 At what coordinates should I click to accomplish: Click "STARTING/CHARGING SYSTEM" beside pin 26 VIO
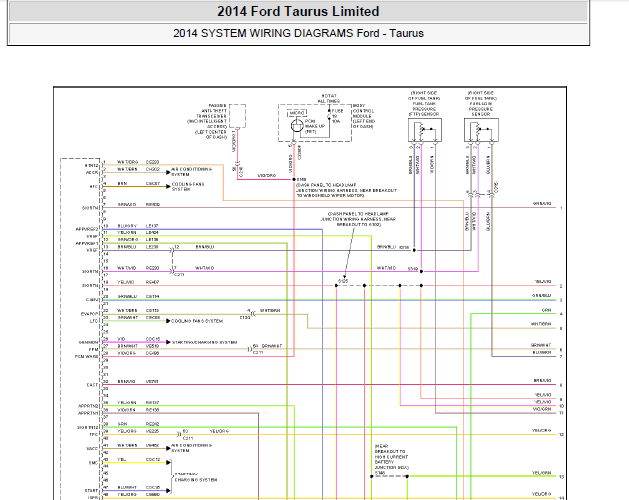point(204,342)
